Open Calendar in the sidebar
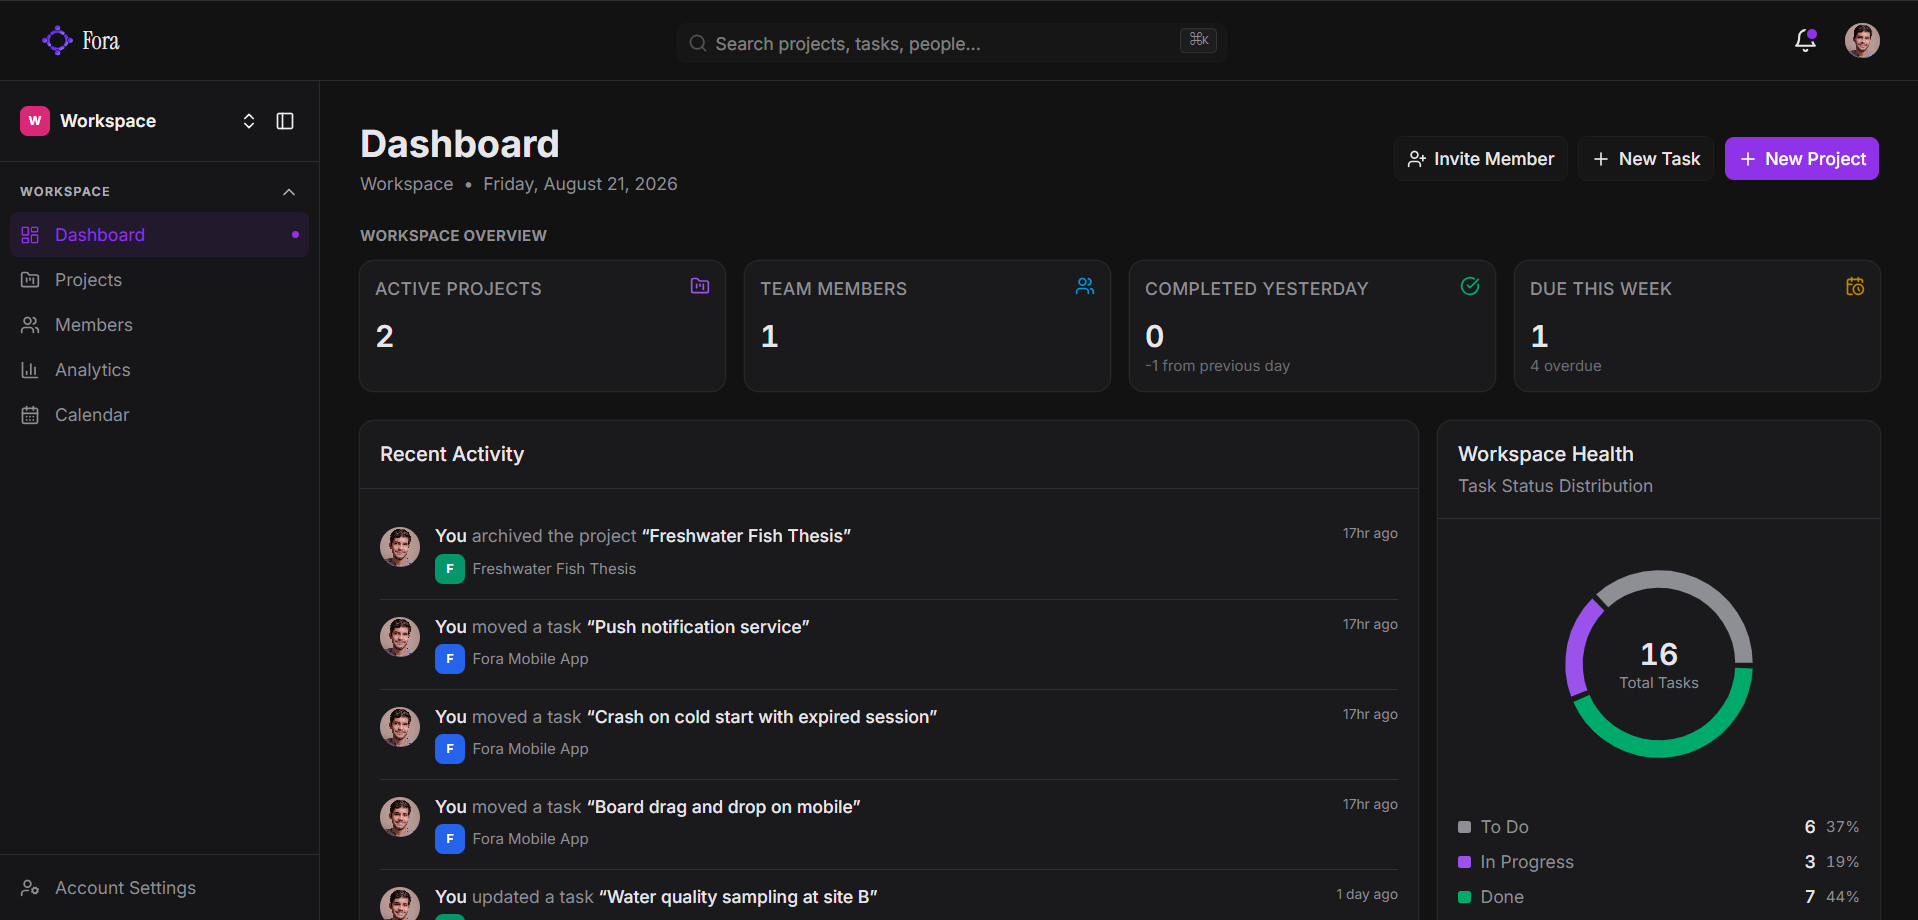Viewport: 1918px width, 920px height. coord(159,415)
